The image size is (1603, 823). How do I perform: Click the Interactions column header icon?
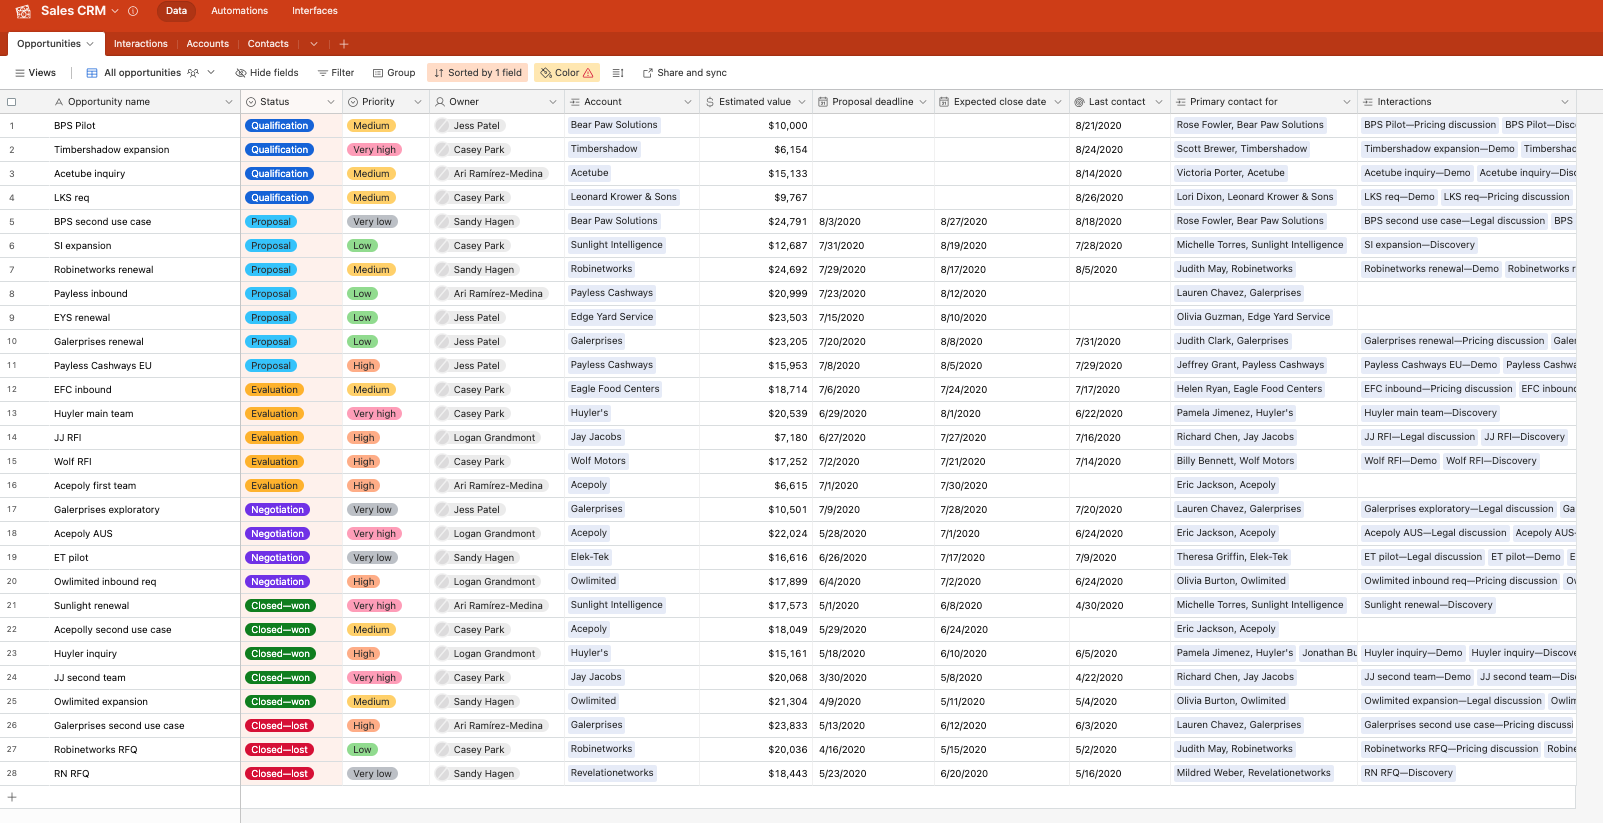pos(1368,102)
